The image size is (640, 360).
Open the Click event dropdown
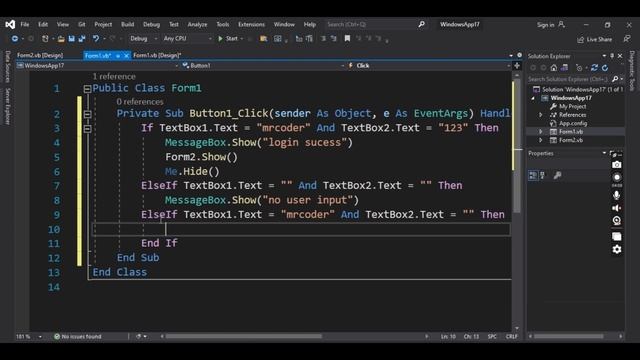coord(429,66)
